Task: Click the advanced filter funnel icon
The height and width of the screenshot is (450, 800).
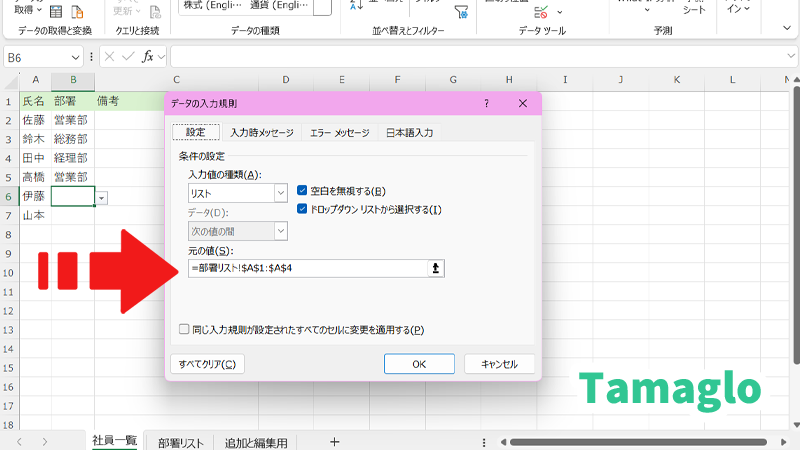Action: tap(461, 12)
